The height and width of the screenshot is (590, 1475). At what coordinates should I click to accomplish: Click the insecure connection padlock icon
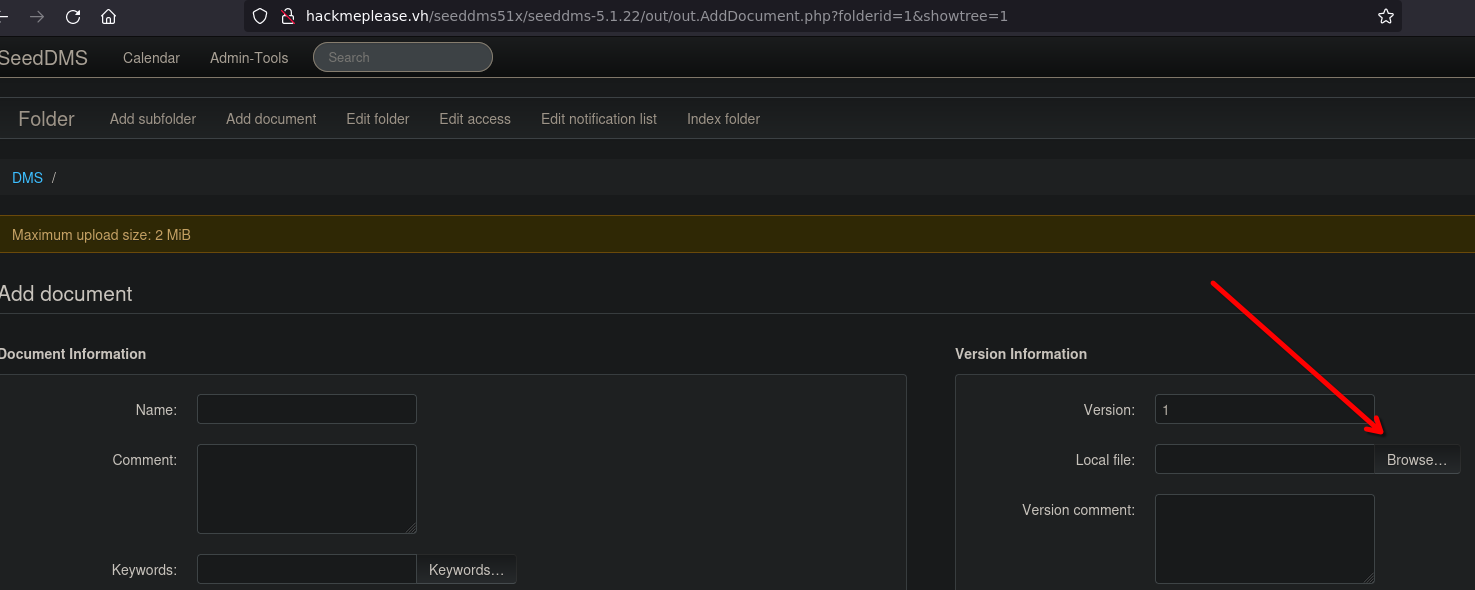[x=287, y=16]
